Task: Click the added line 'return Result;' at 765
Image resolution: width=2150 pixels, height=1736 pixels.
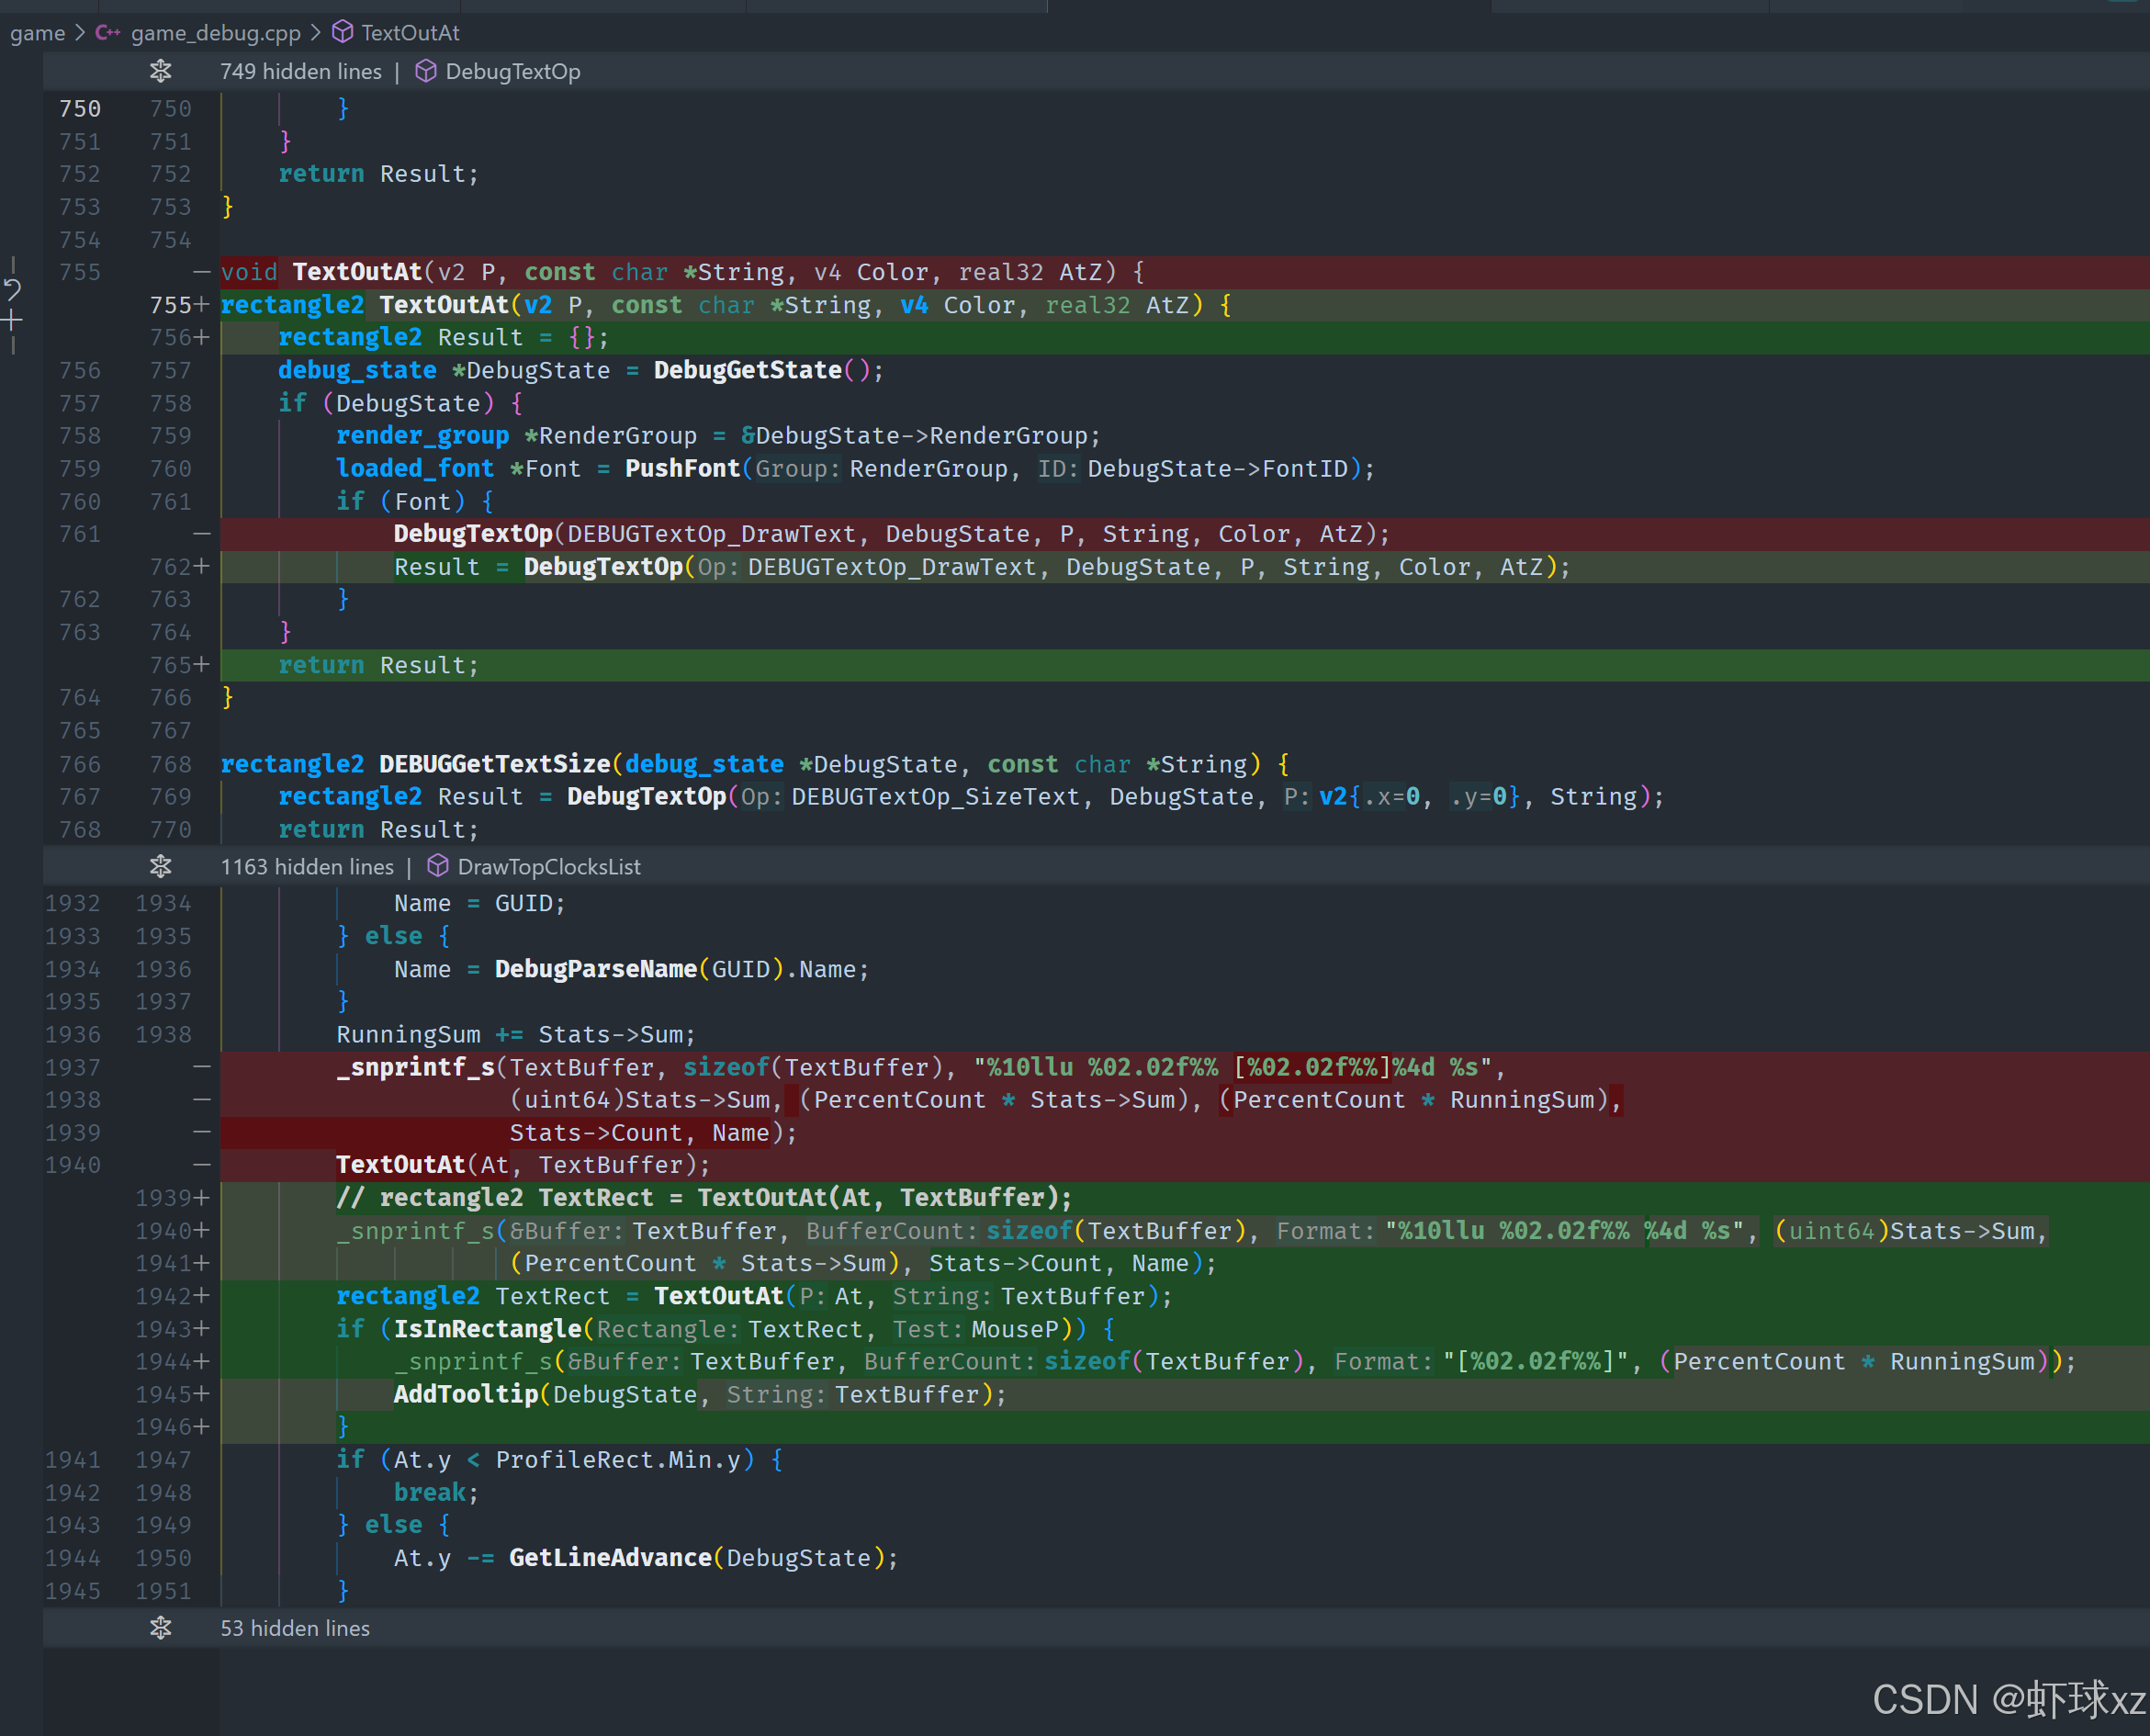Action: click(x=378, y=665)
